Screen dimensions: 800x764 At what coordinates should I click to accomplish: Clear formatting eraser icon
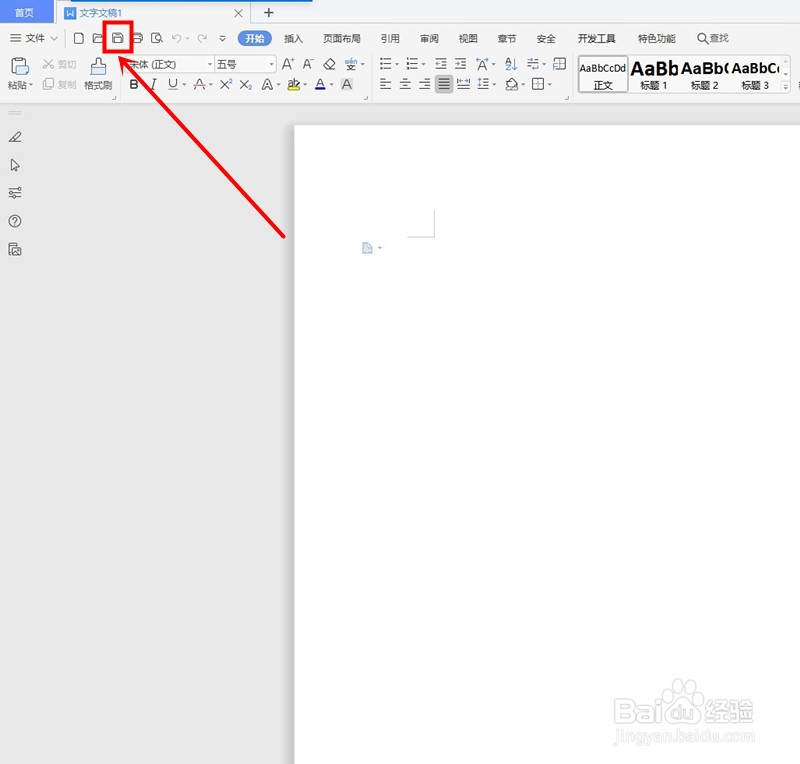(x=329, y=64)
